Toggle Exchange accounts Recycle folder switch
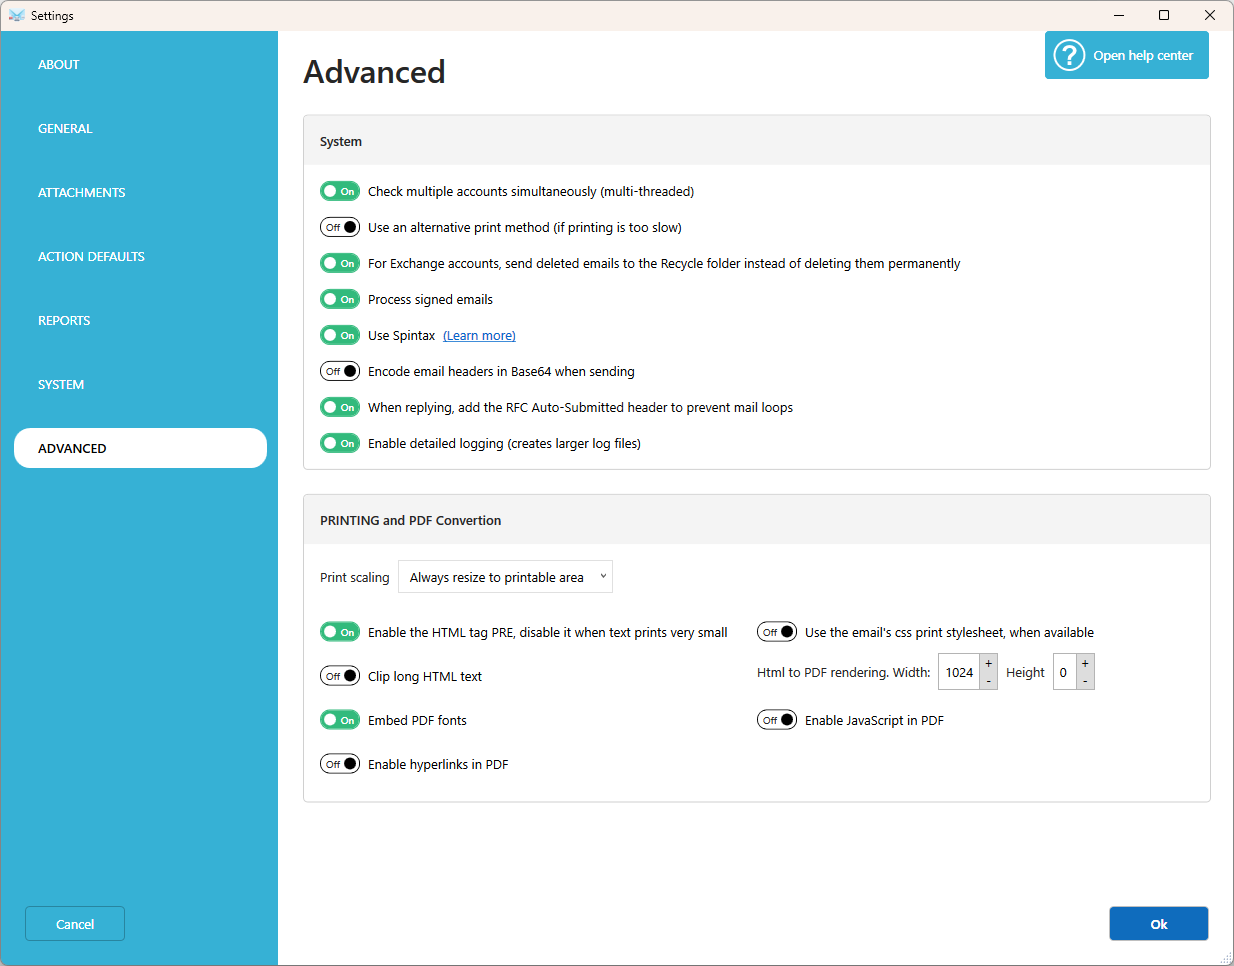Image resolution: width=1234 pixels, height=966 pixels. point(340,263)
